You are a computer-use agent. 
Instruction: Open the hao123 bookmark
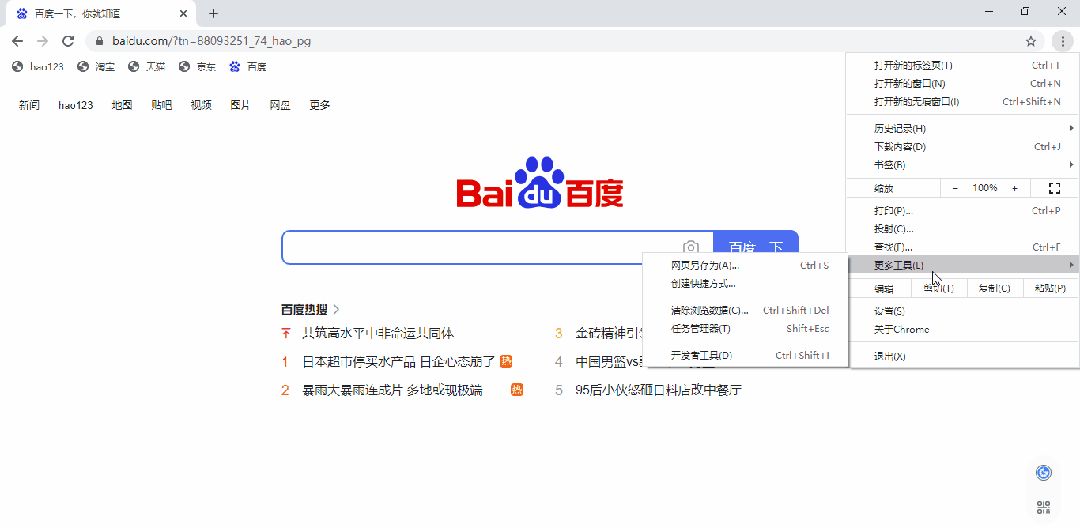pyautogui.click(x=38, y=67)
